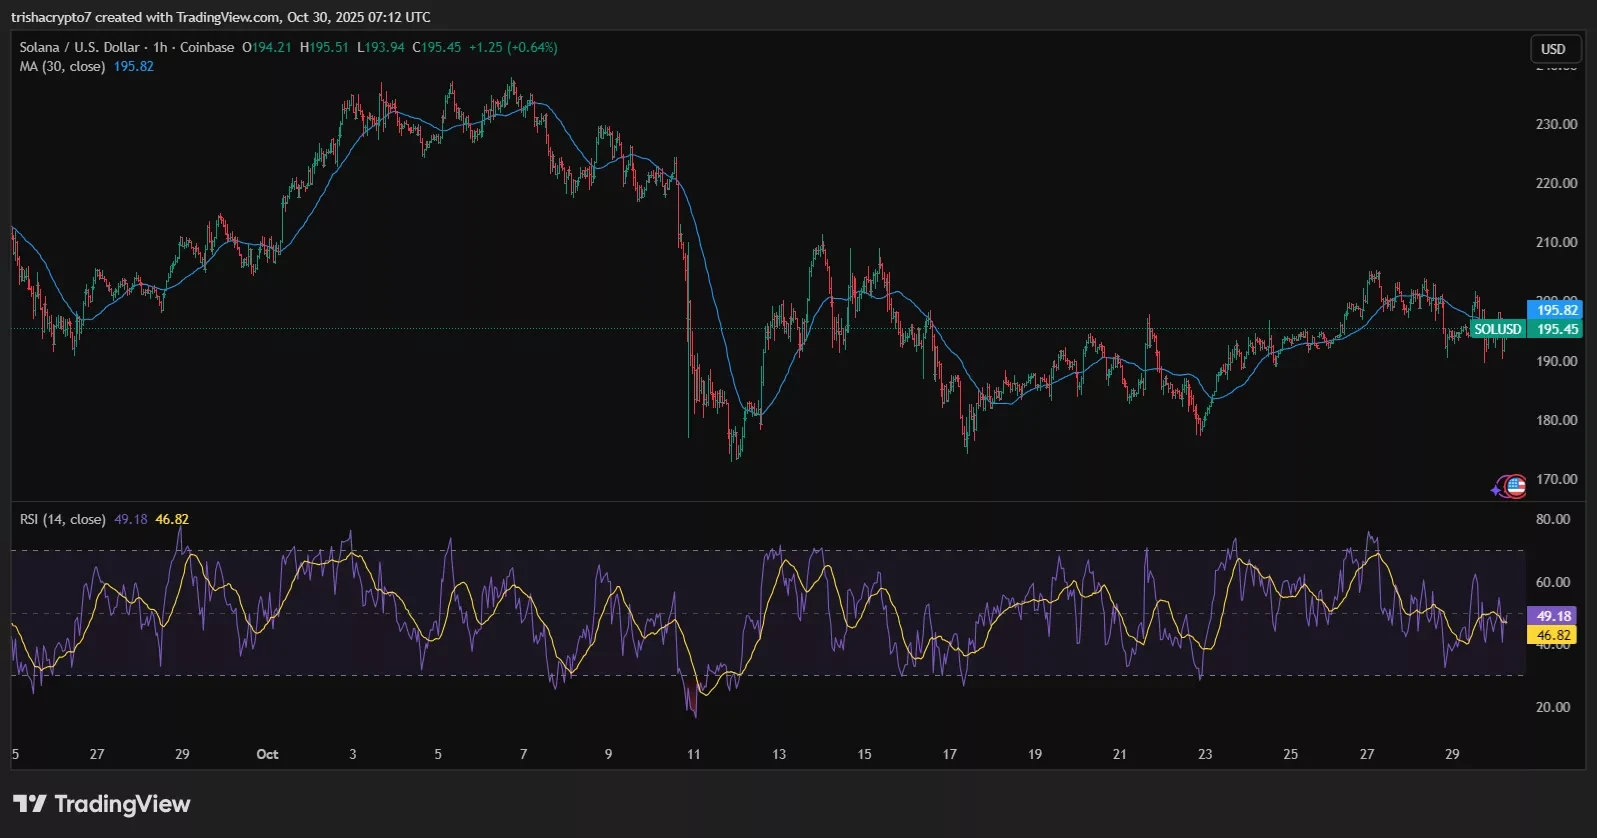
Task: Click the TradingView wordmark text
Action: coord(122,804)
